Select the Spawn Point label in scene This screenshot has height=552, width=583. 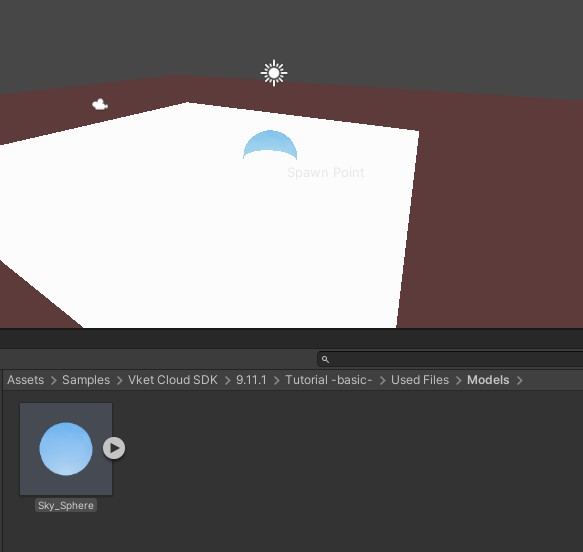coord(326,172)
